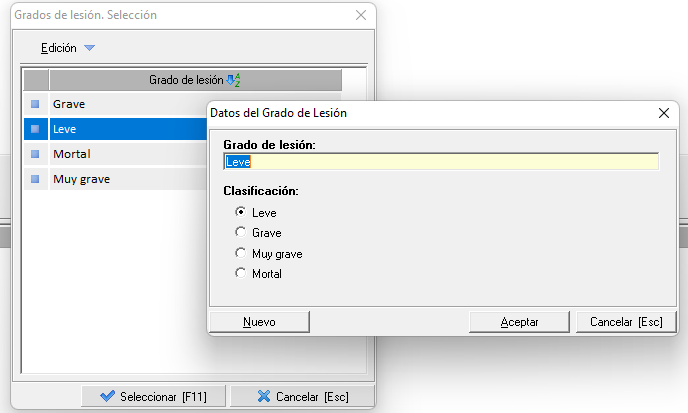Viewport: 688px width, 413px height.
Task: Choose the Mortal radio option
Action: tap(240, 273)
